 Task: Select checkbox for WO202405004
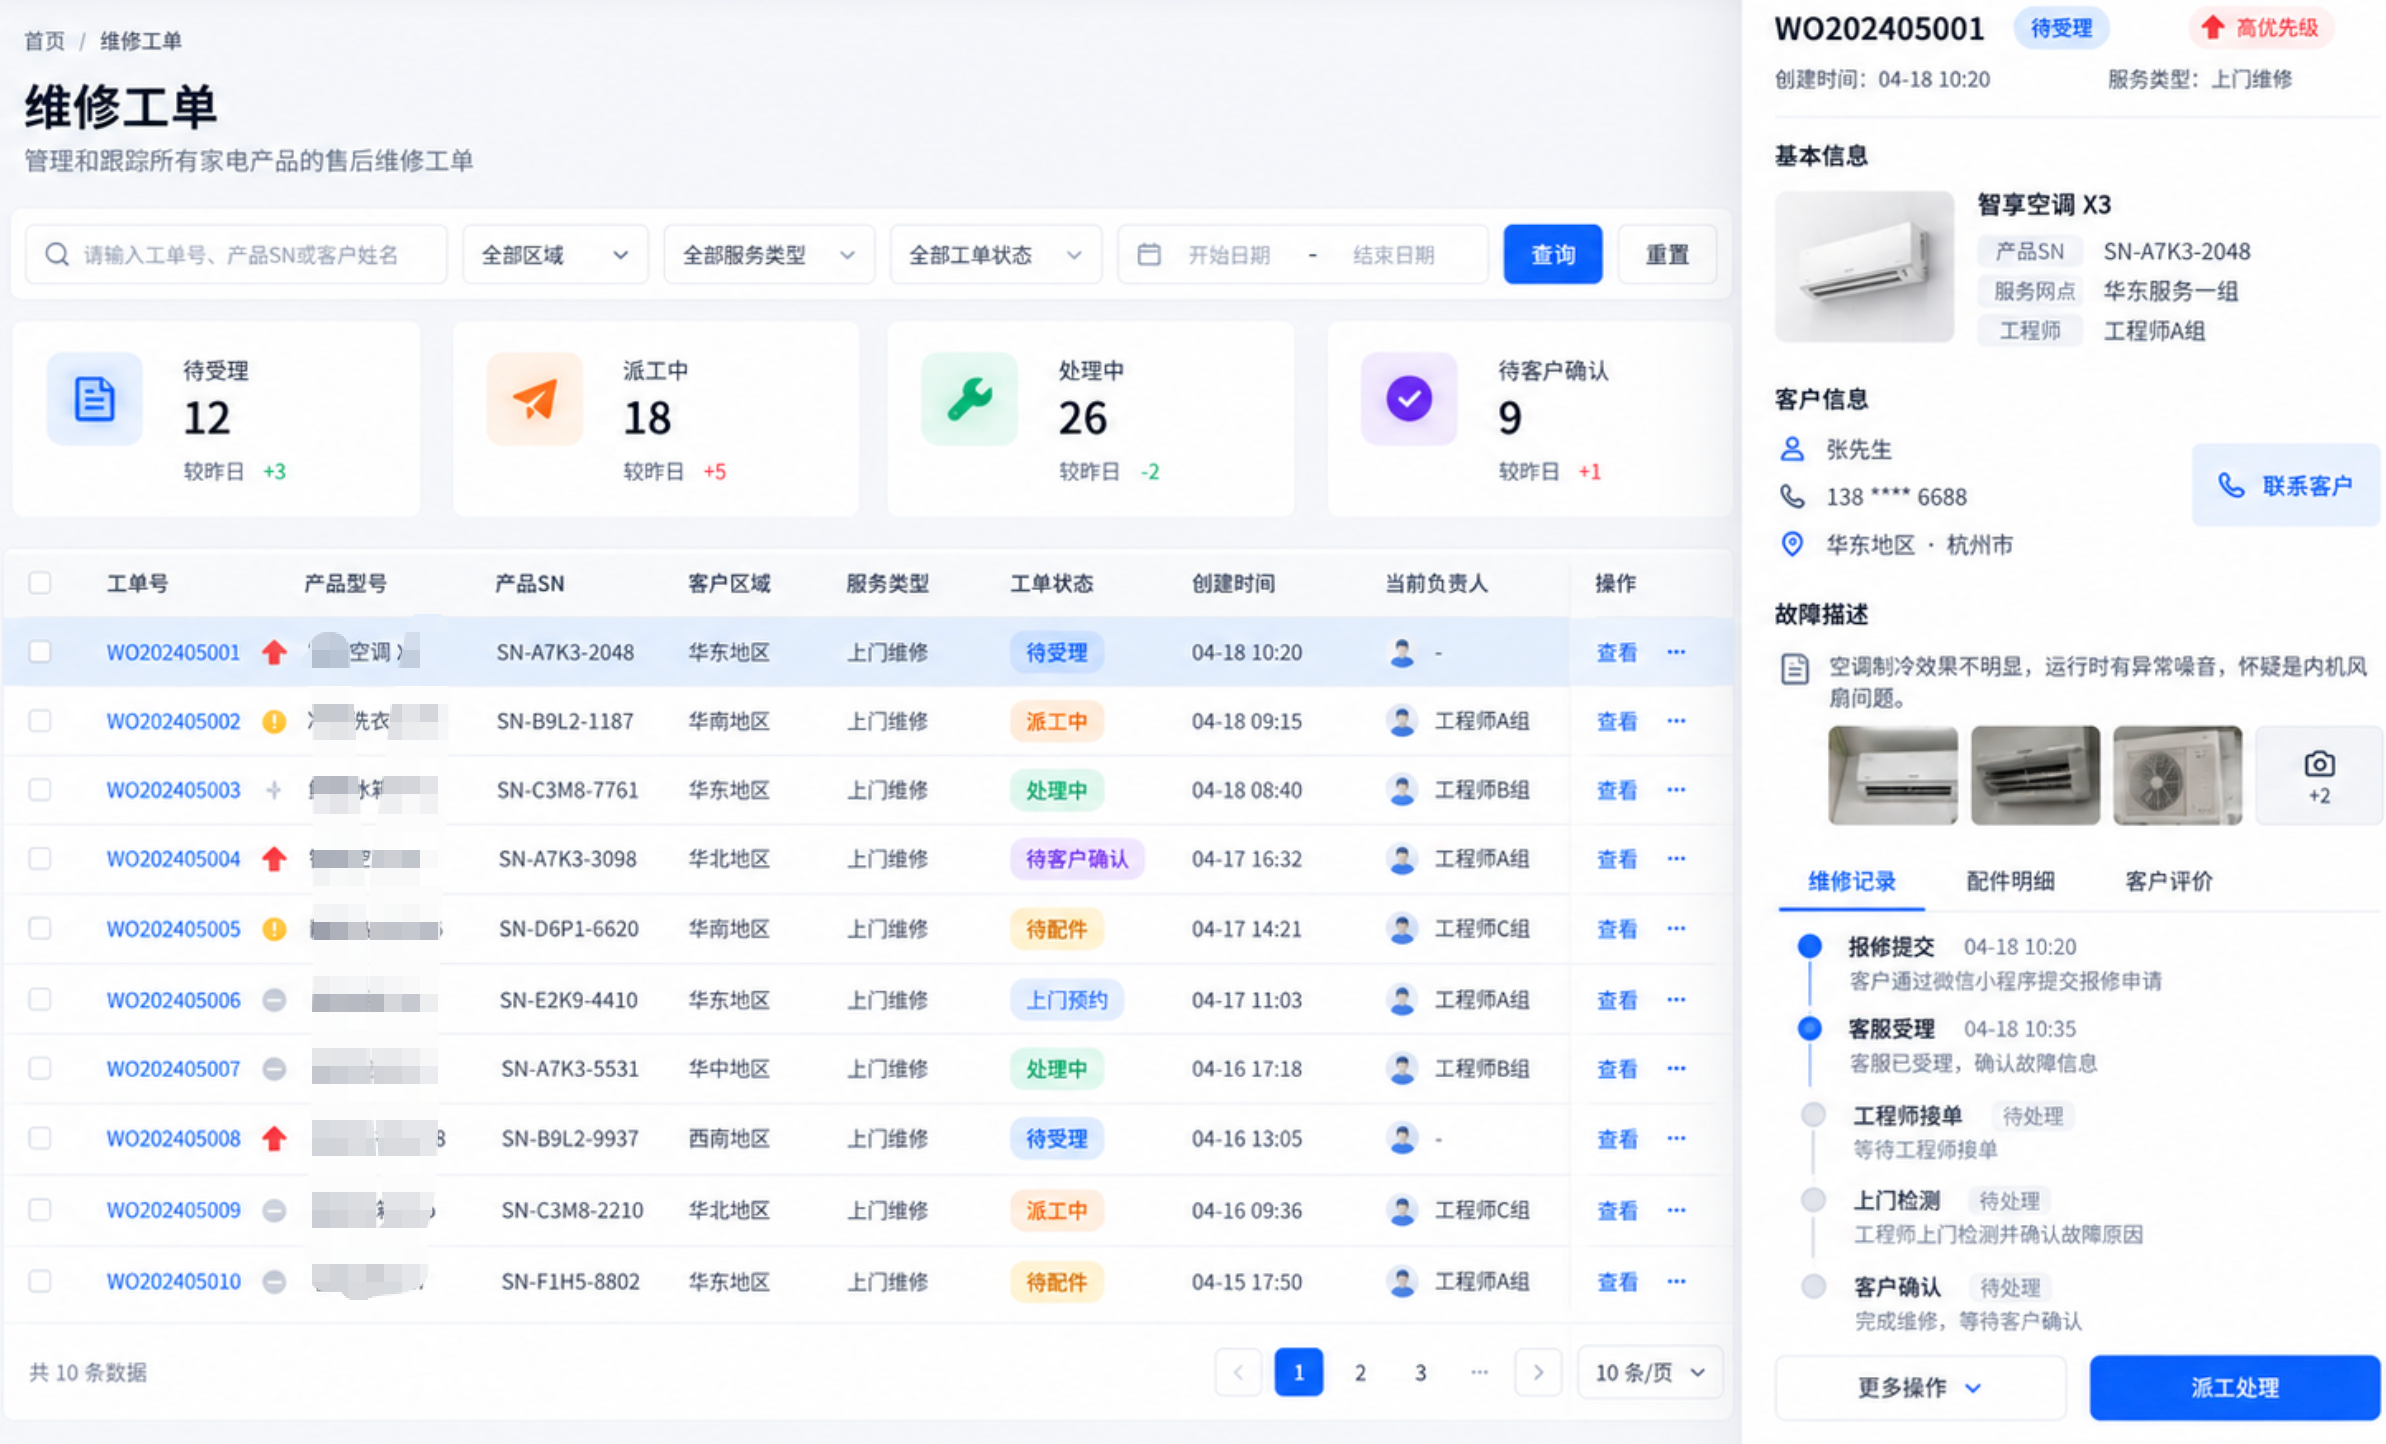pos(40,858)
